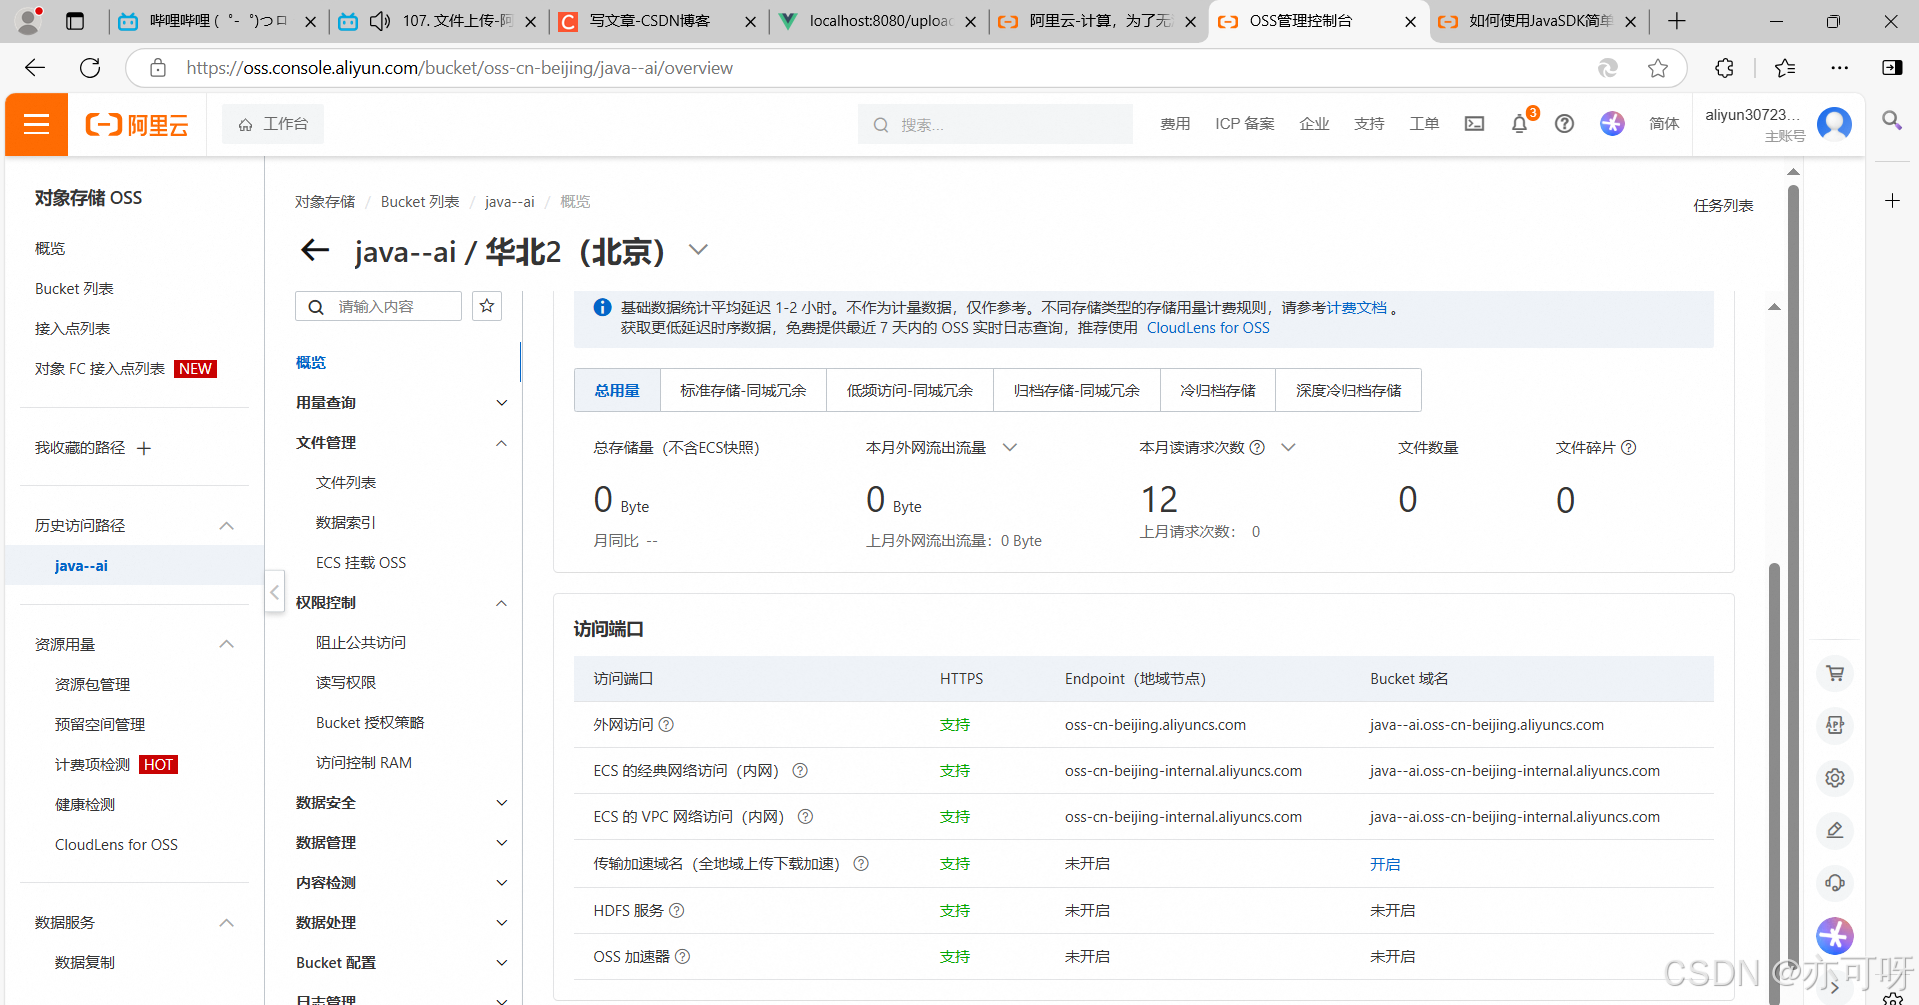1919x1005 pixels.
Task: Click the user account avatar
Action: coord(1834,124)
